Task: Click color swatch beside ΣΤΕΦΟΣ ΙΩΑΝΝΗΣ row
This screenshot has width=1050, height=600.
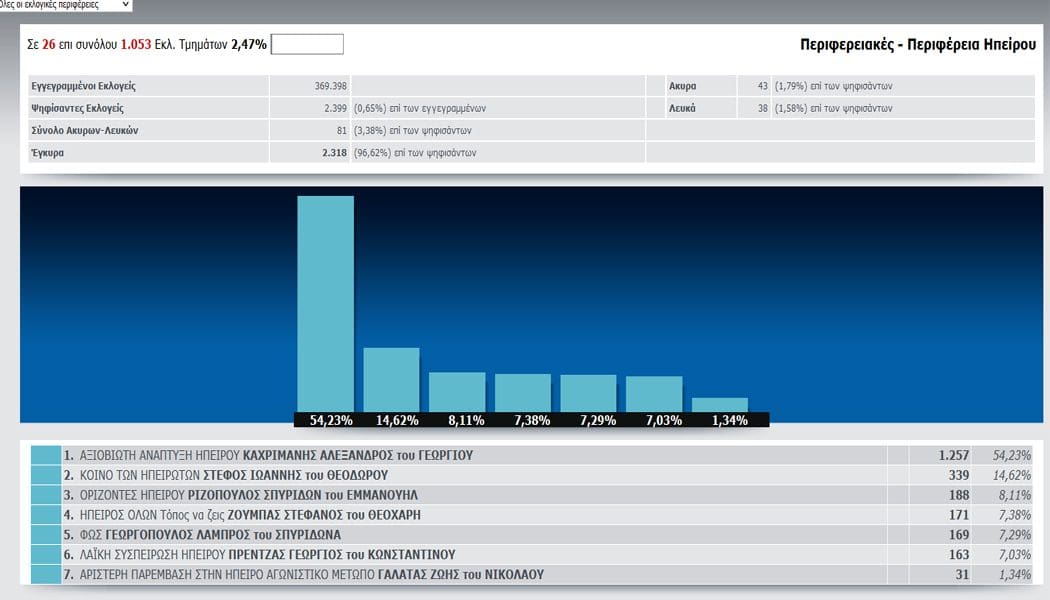Action: (x=46, y=475)
